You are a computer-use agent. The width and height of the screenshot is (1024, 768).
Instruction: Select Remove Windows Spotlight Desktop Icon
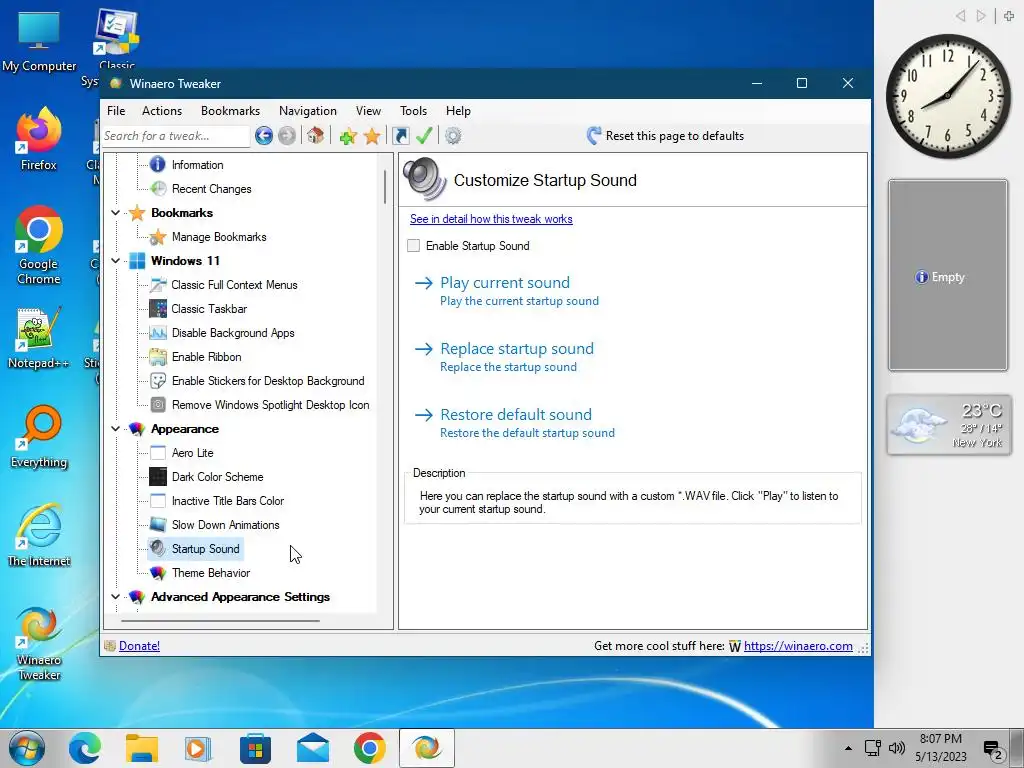pos(270,405)
